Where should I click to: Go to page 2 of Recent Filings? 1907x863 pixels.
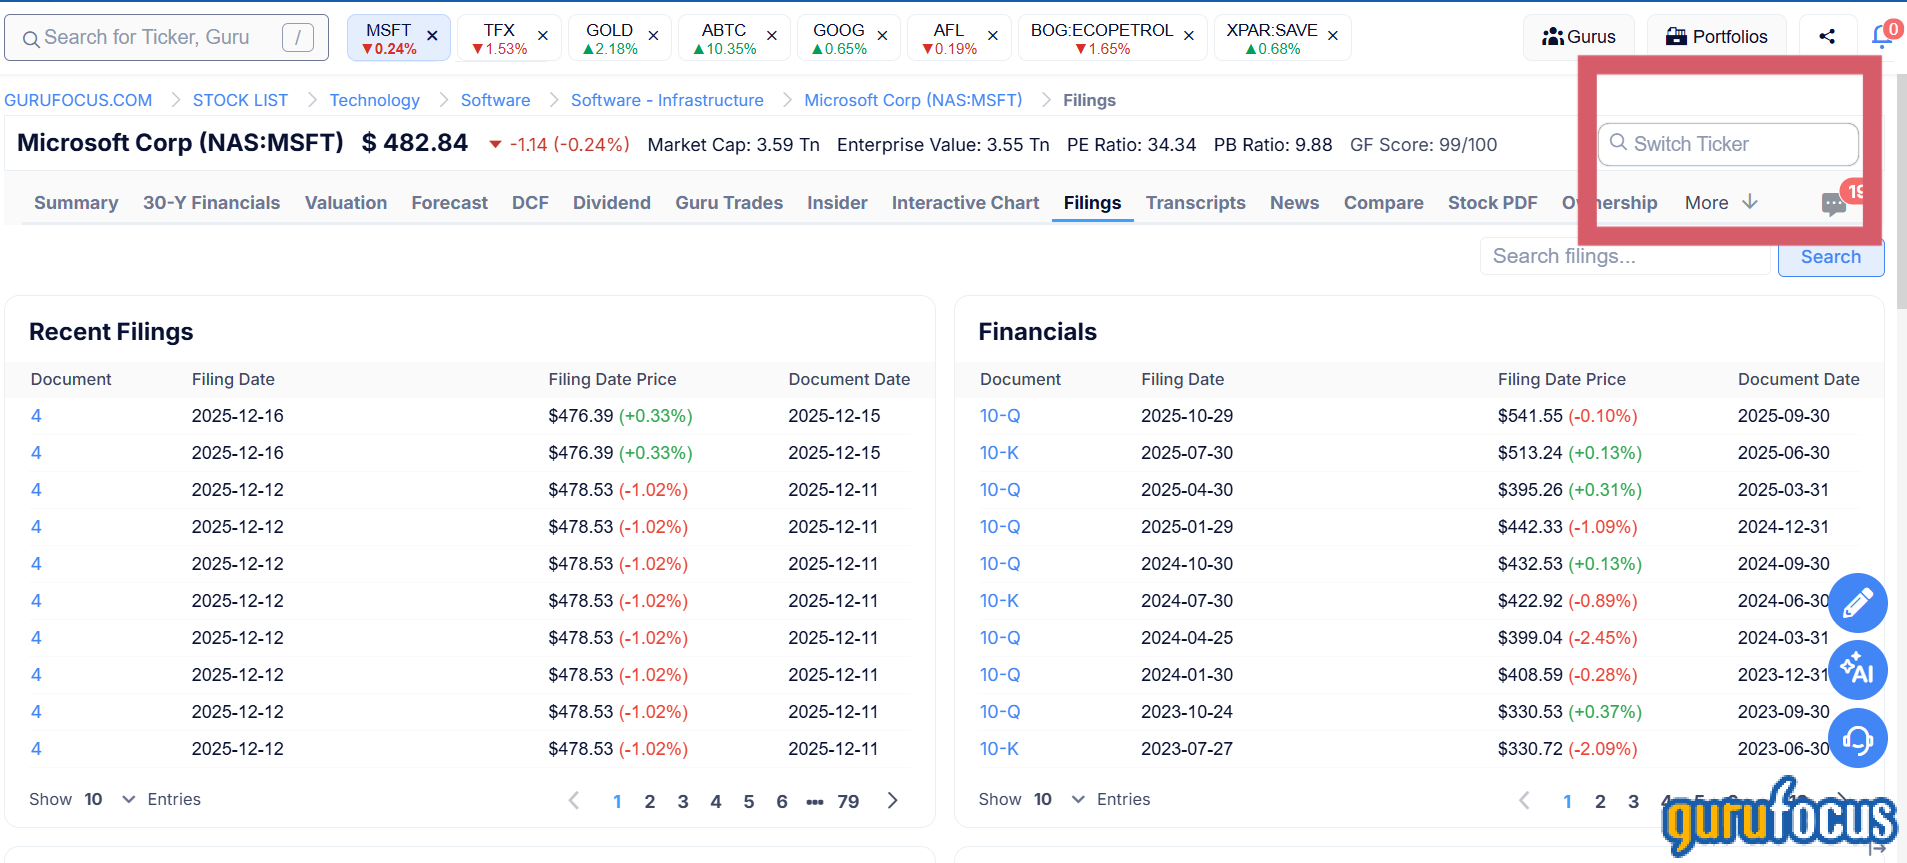pos(650,801)
